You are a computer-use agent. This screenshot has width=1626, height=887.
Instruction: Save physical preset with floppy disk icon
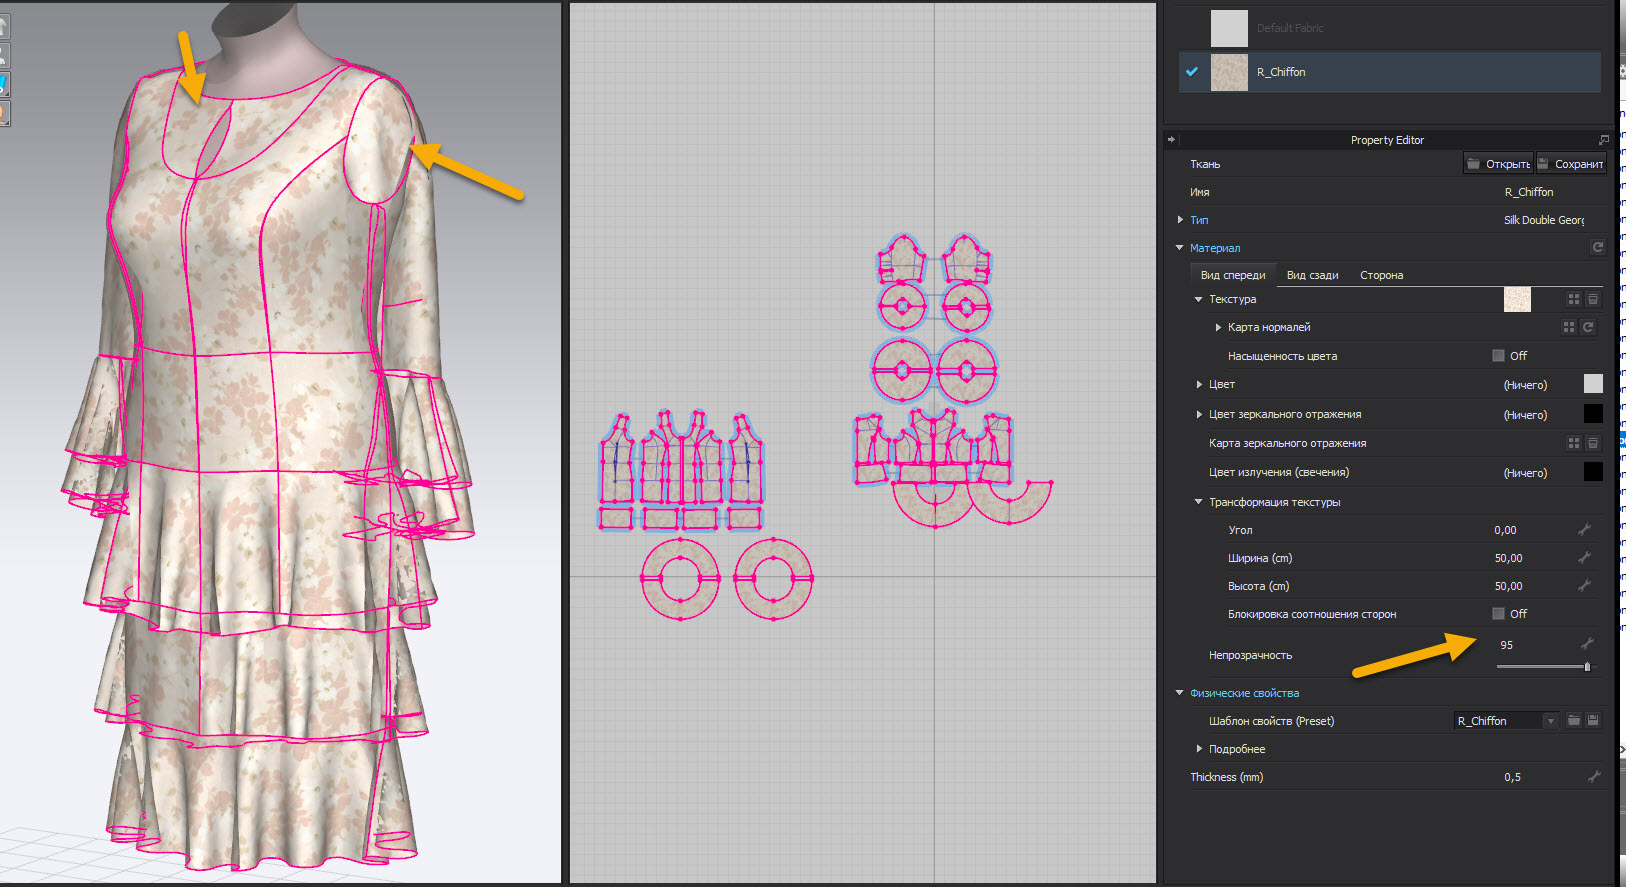(1593, 720)
